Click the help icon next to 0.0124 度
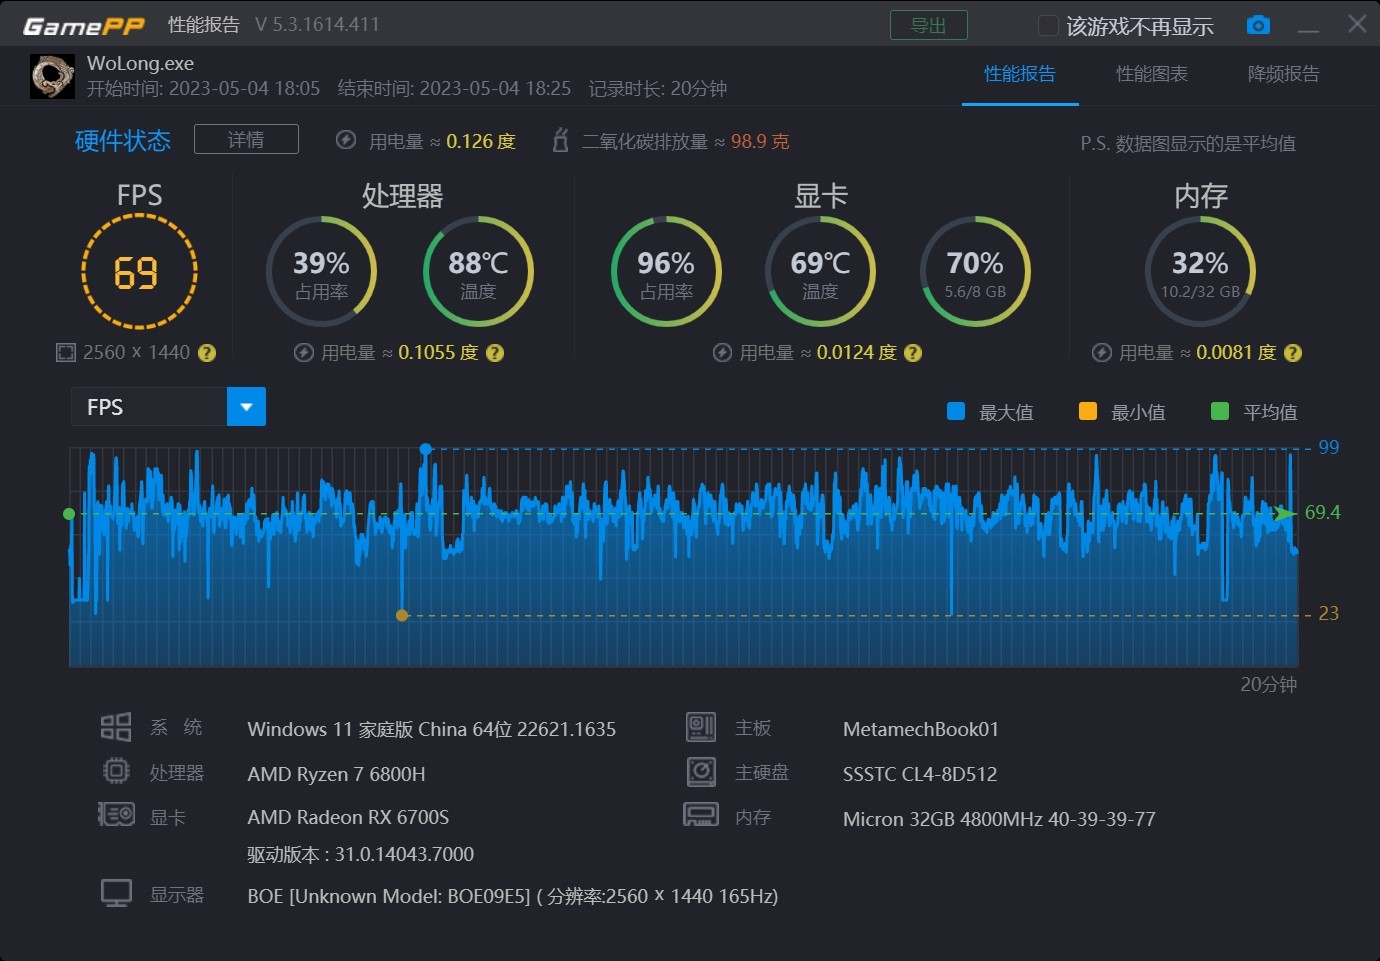The height and width of the screenshot is (961, 1380). [913, 353]
